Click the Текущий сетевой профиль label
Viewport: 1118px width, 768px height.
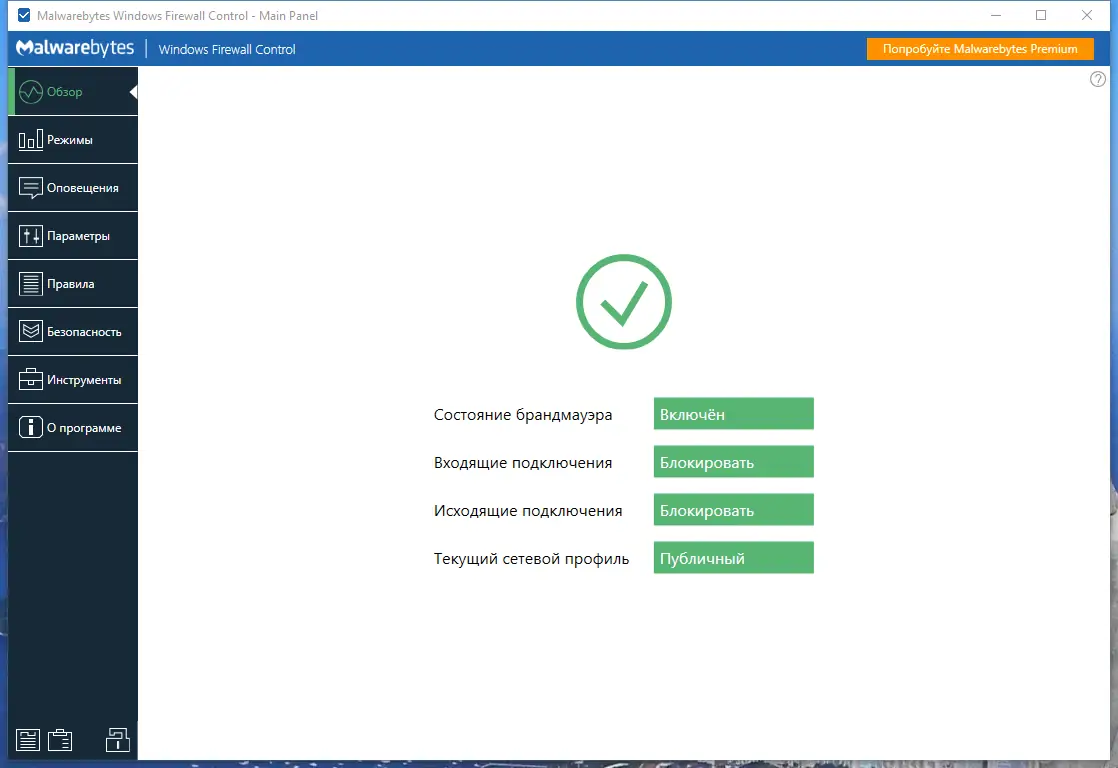531,558
